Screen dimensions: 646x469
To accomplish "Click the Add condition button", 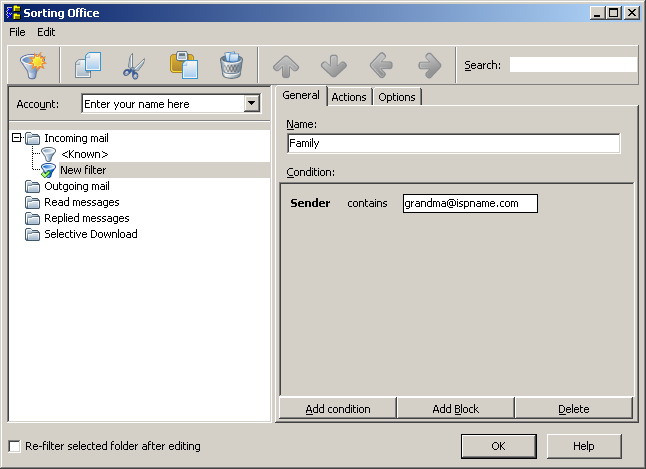I will pyautogui.click(x=338, y=408).
